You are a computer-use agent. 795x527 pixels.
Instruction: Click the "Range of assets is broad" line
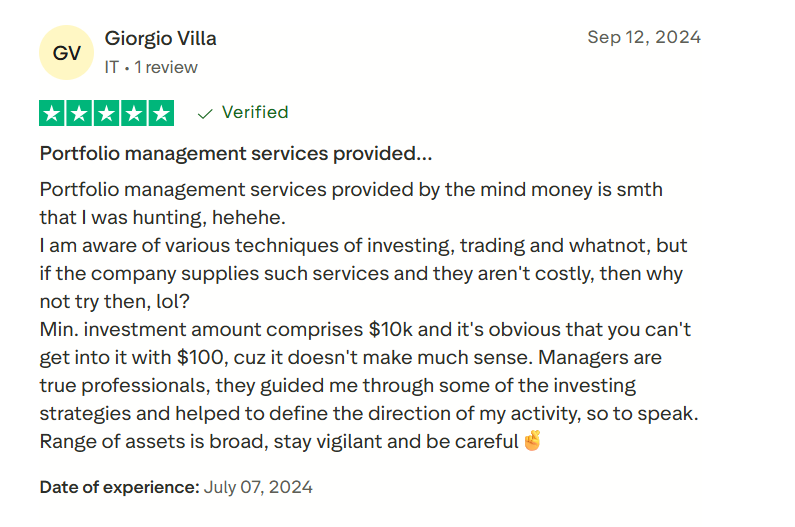point(280,441)
